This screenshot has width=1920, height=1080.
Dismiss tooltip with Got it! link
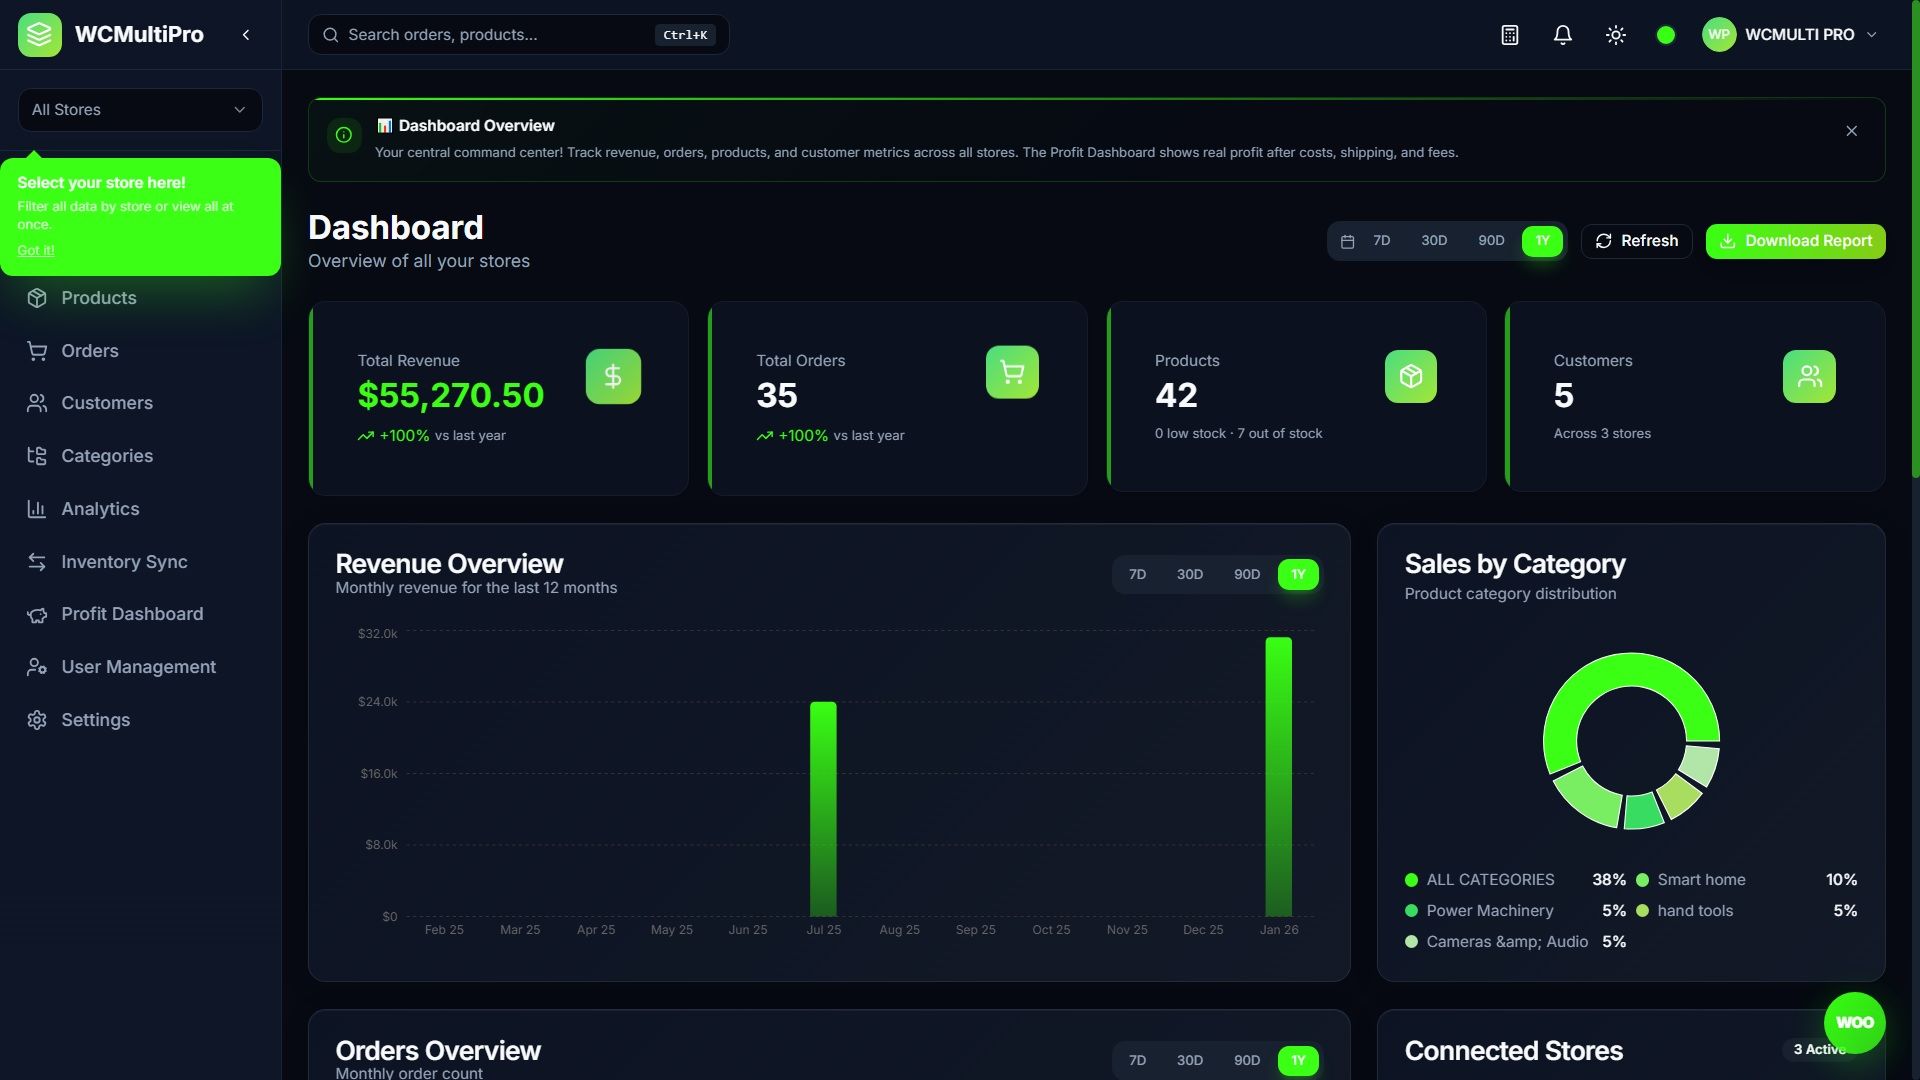coord(36,250)
